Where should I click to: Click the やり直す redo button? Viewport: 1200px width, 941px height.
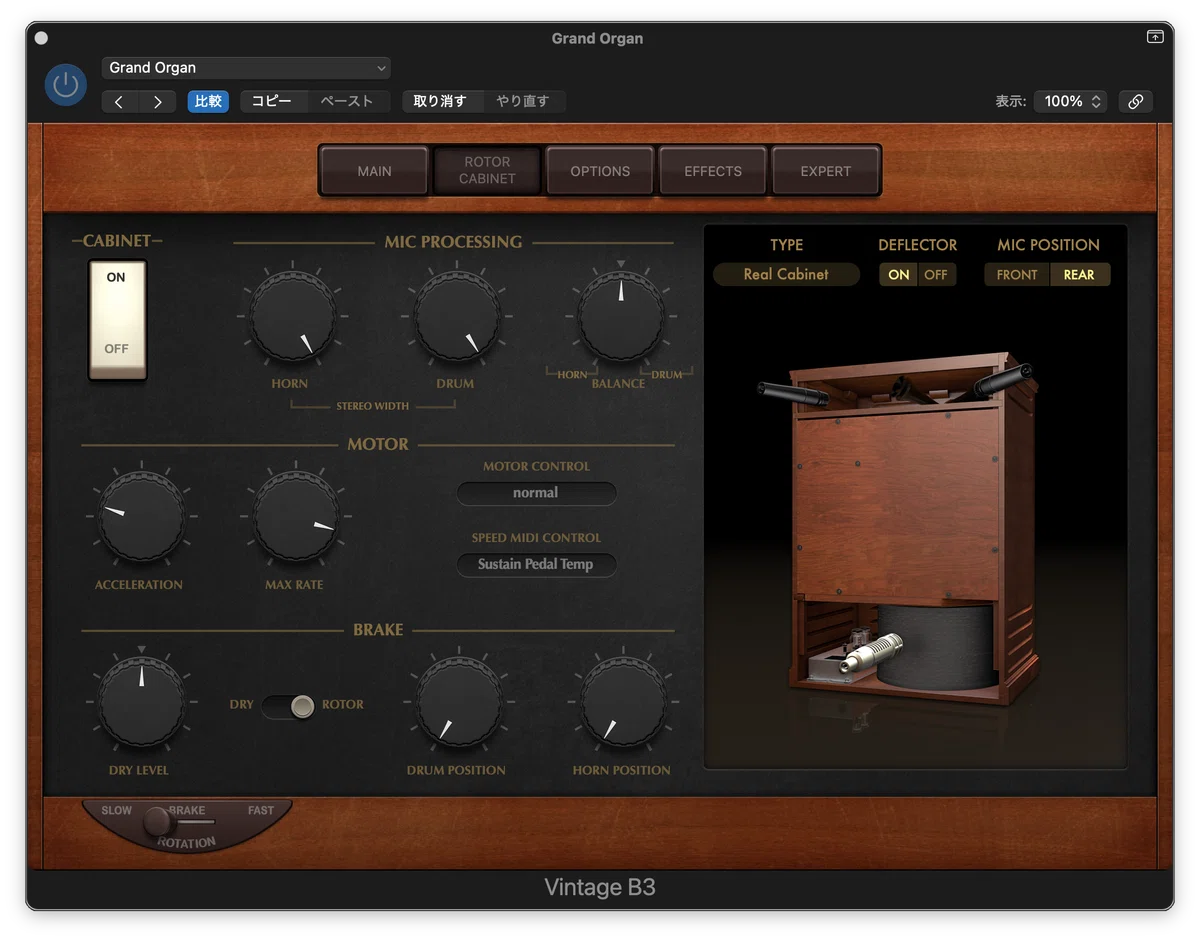[523, 102]
